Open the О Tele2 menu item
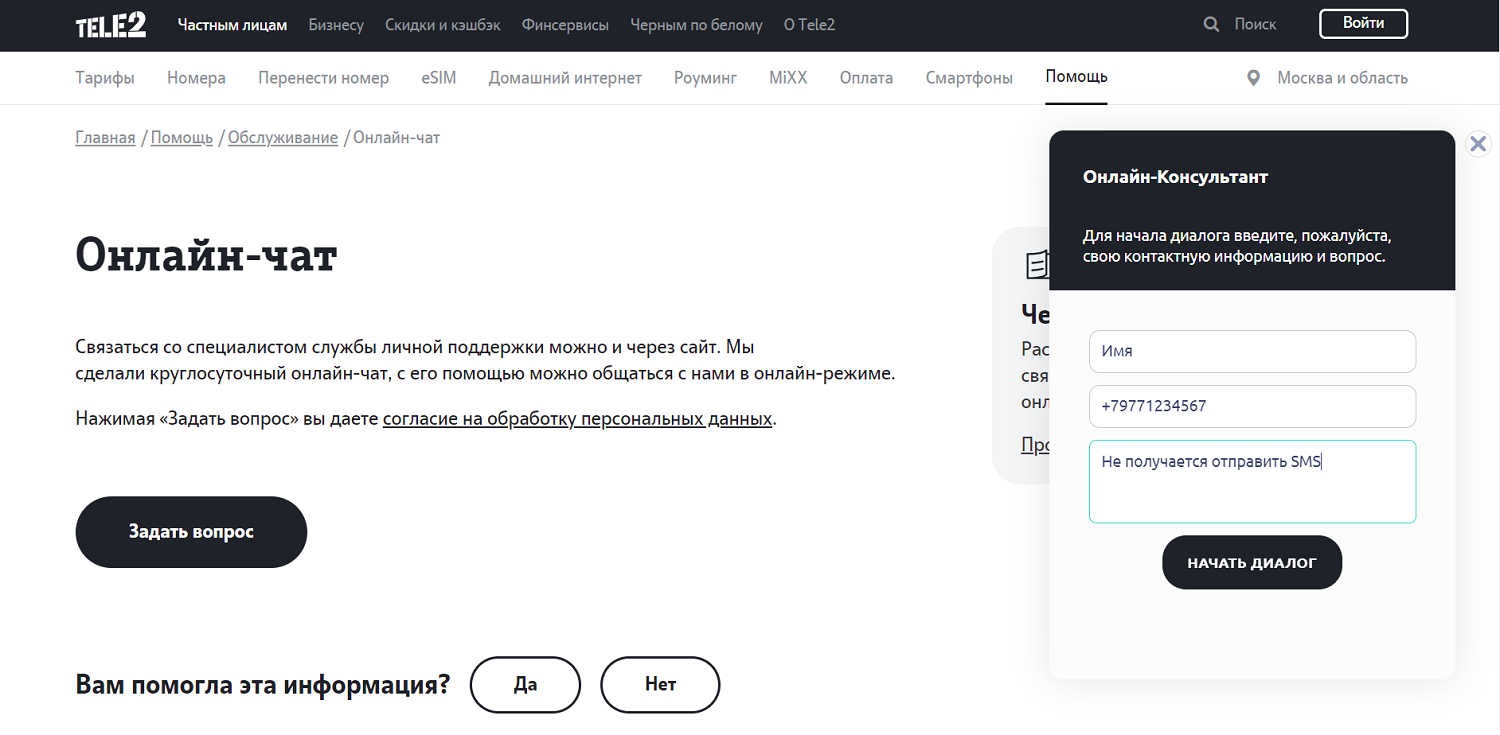The image size is (1500, 735). tap(809, 25)
